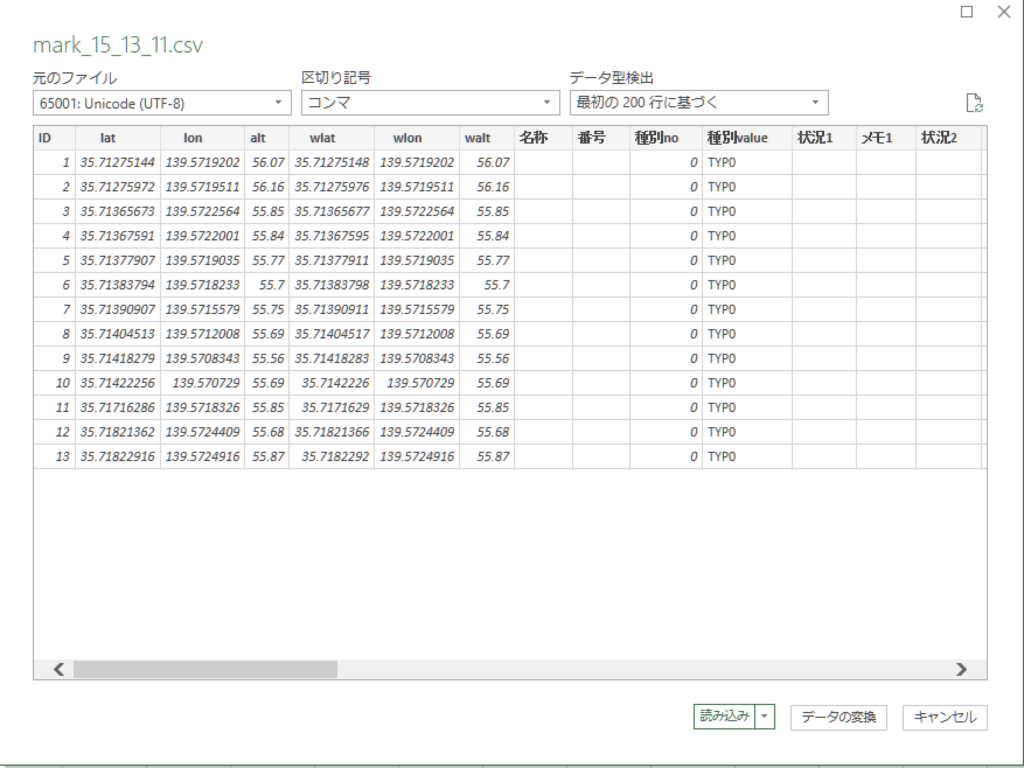Click lon cell 139.5722564
The image size is (1024, 768).
coord(202,211)
